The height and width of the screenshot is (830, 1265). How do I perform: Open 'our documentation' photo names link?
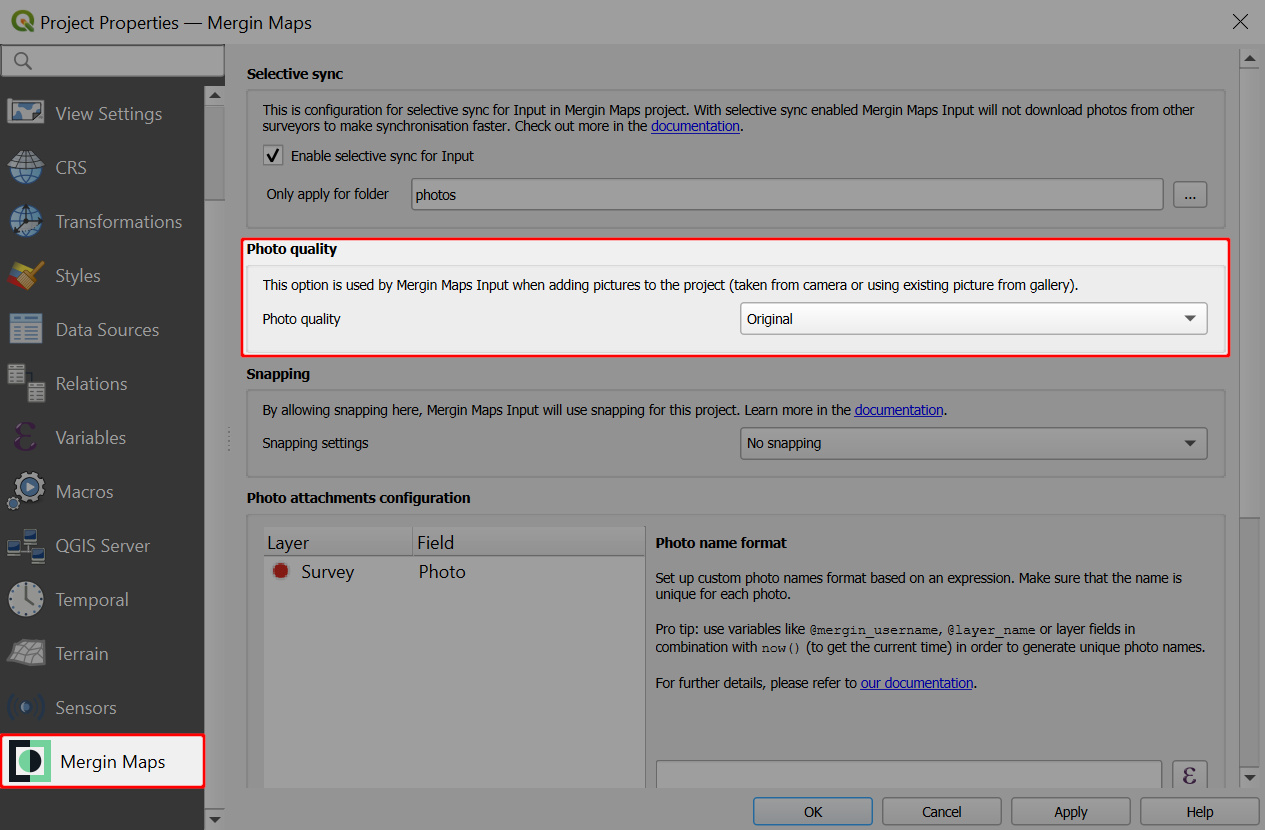pos(917,683)
